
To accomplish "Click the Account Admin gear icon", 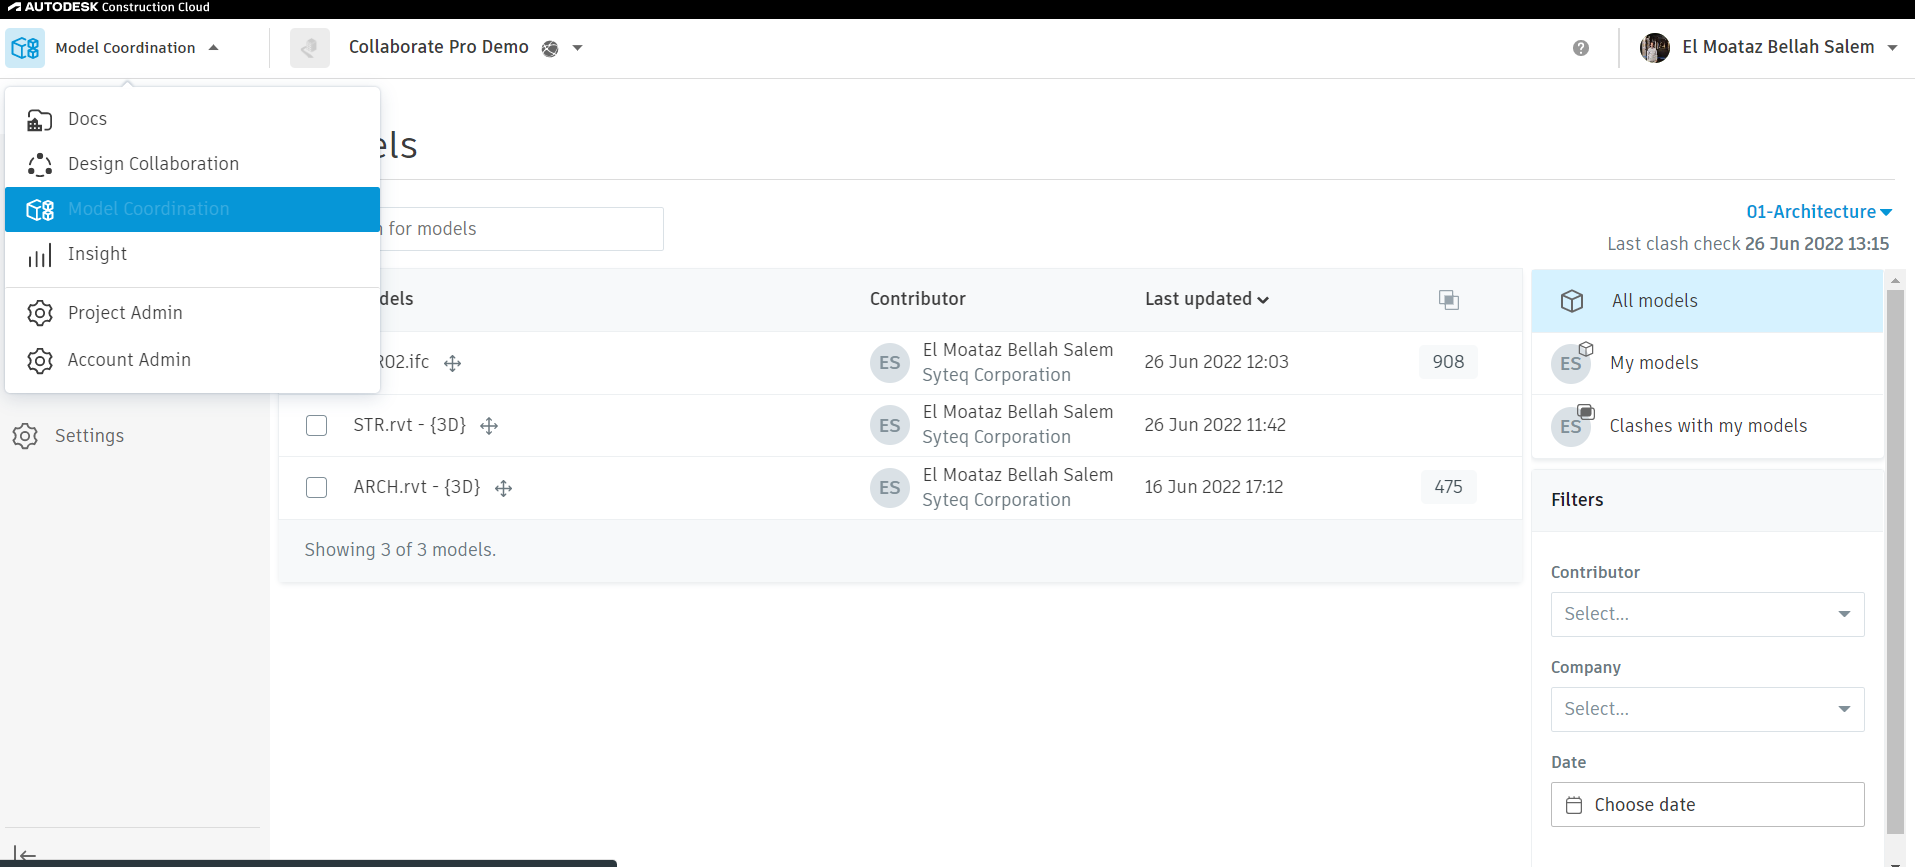I will pyautogui.click(x=40, y=360).
